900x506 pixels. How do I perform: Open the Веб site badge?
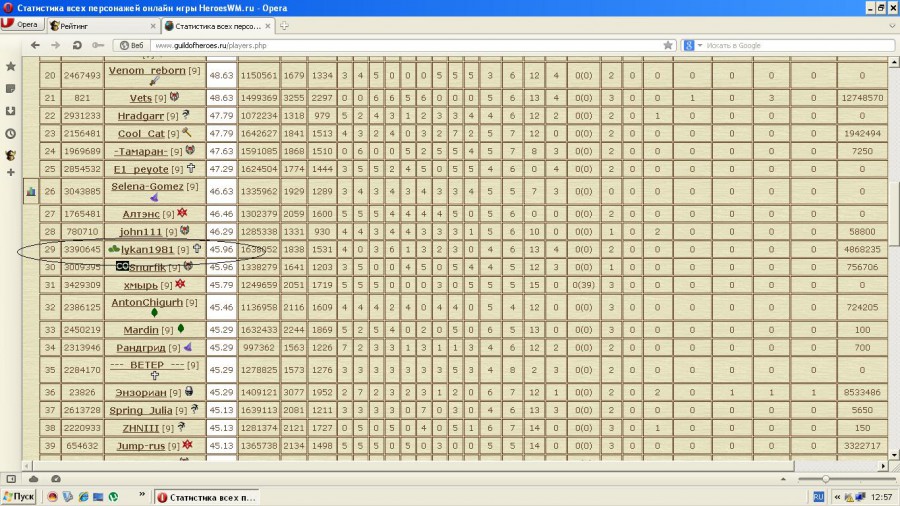pyautogui.click(x=131, y=45)
